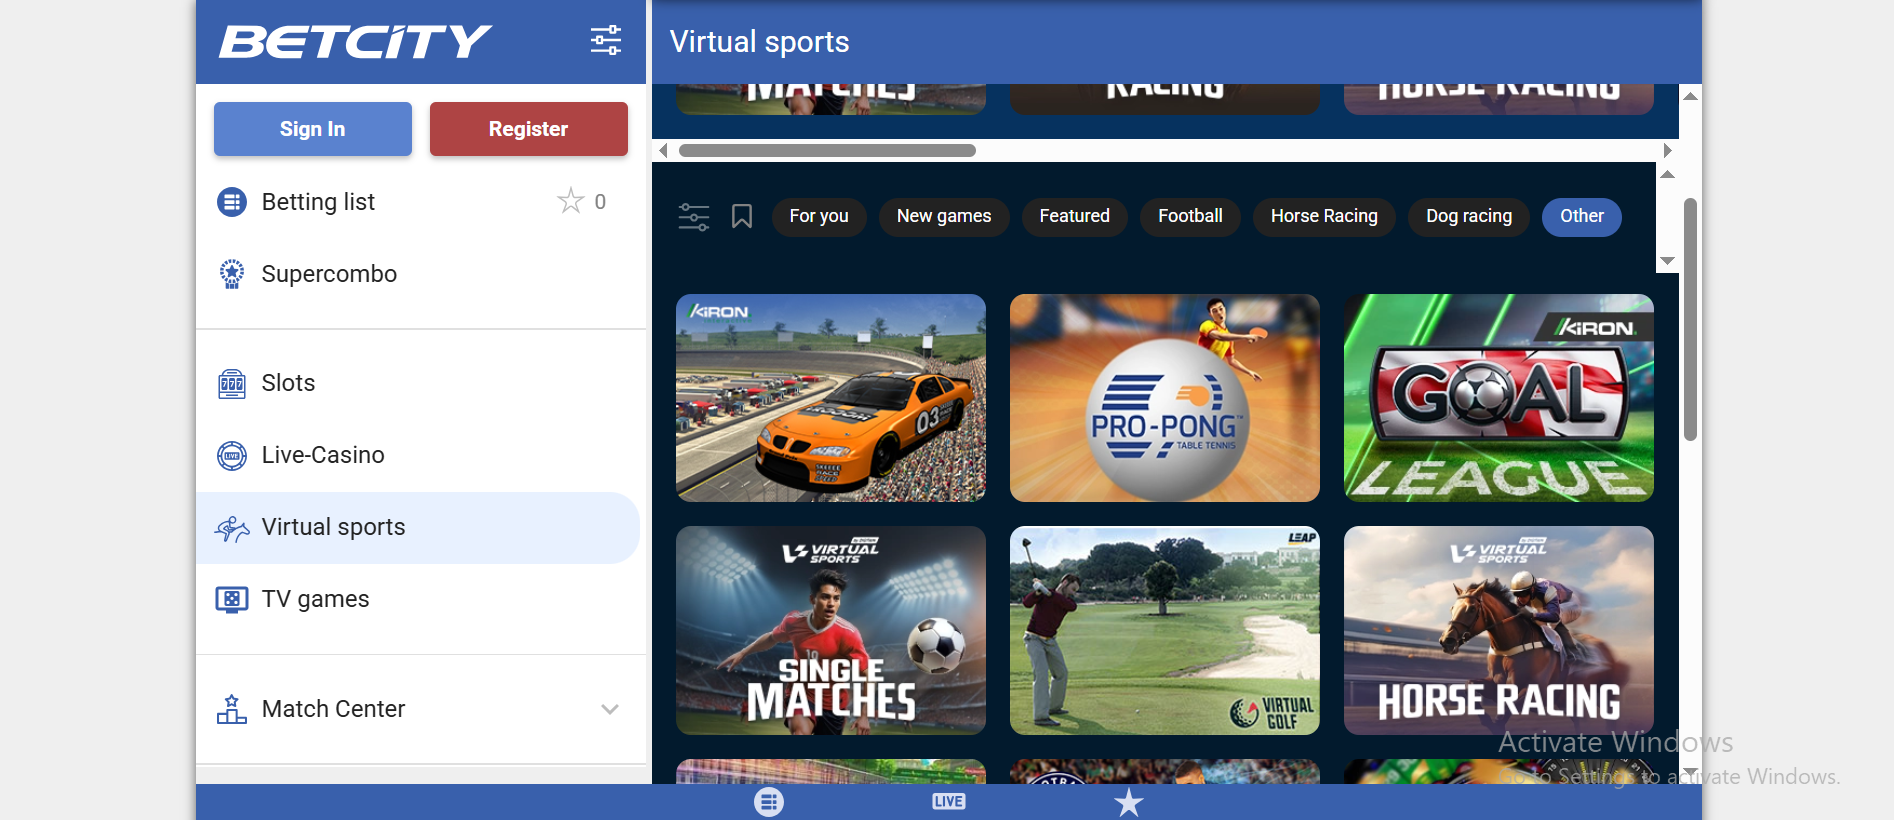Open the Virtual sports menu item
This screenshot has width=1894, height=820.
pyautogui.click(x=418, y=528)
